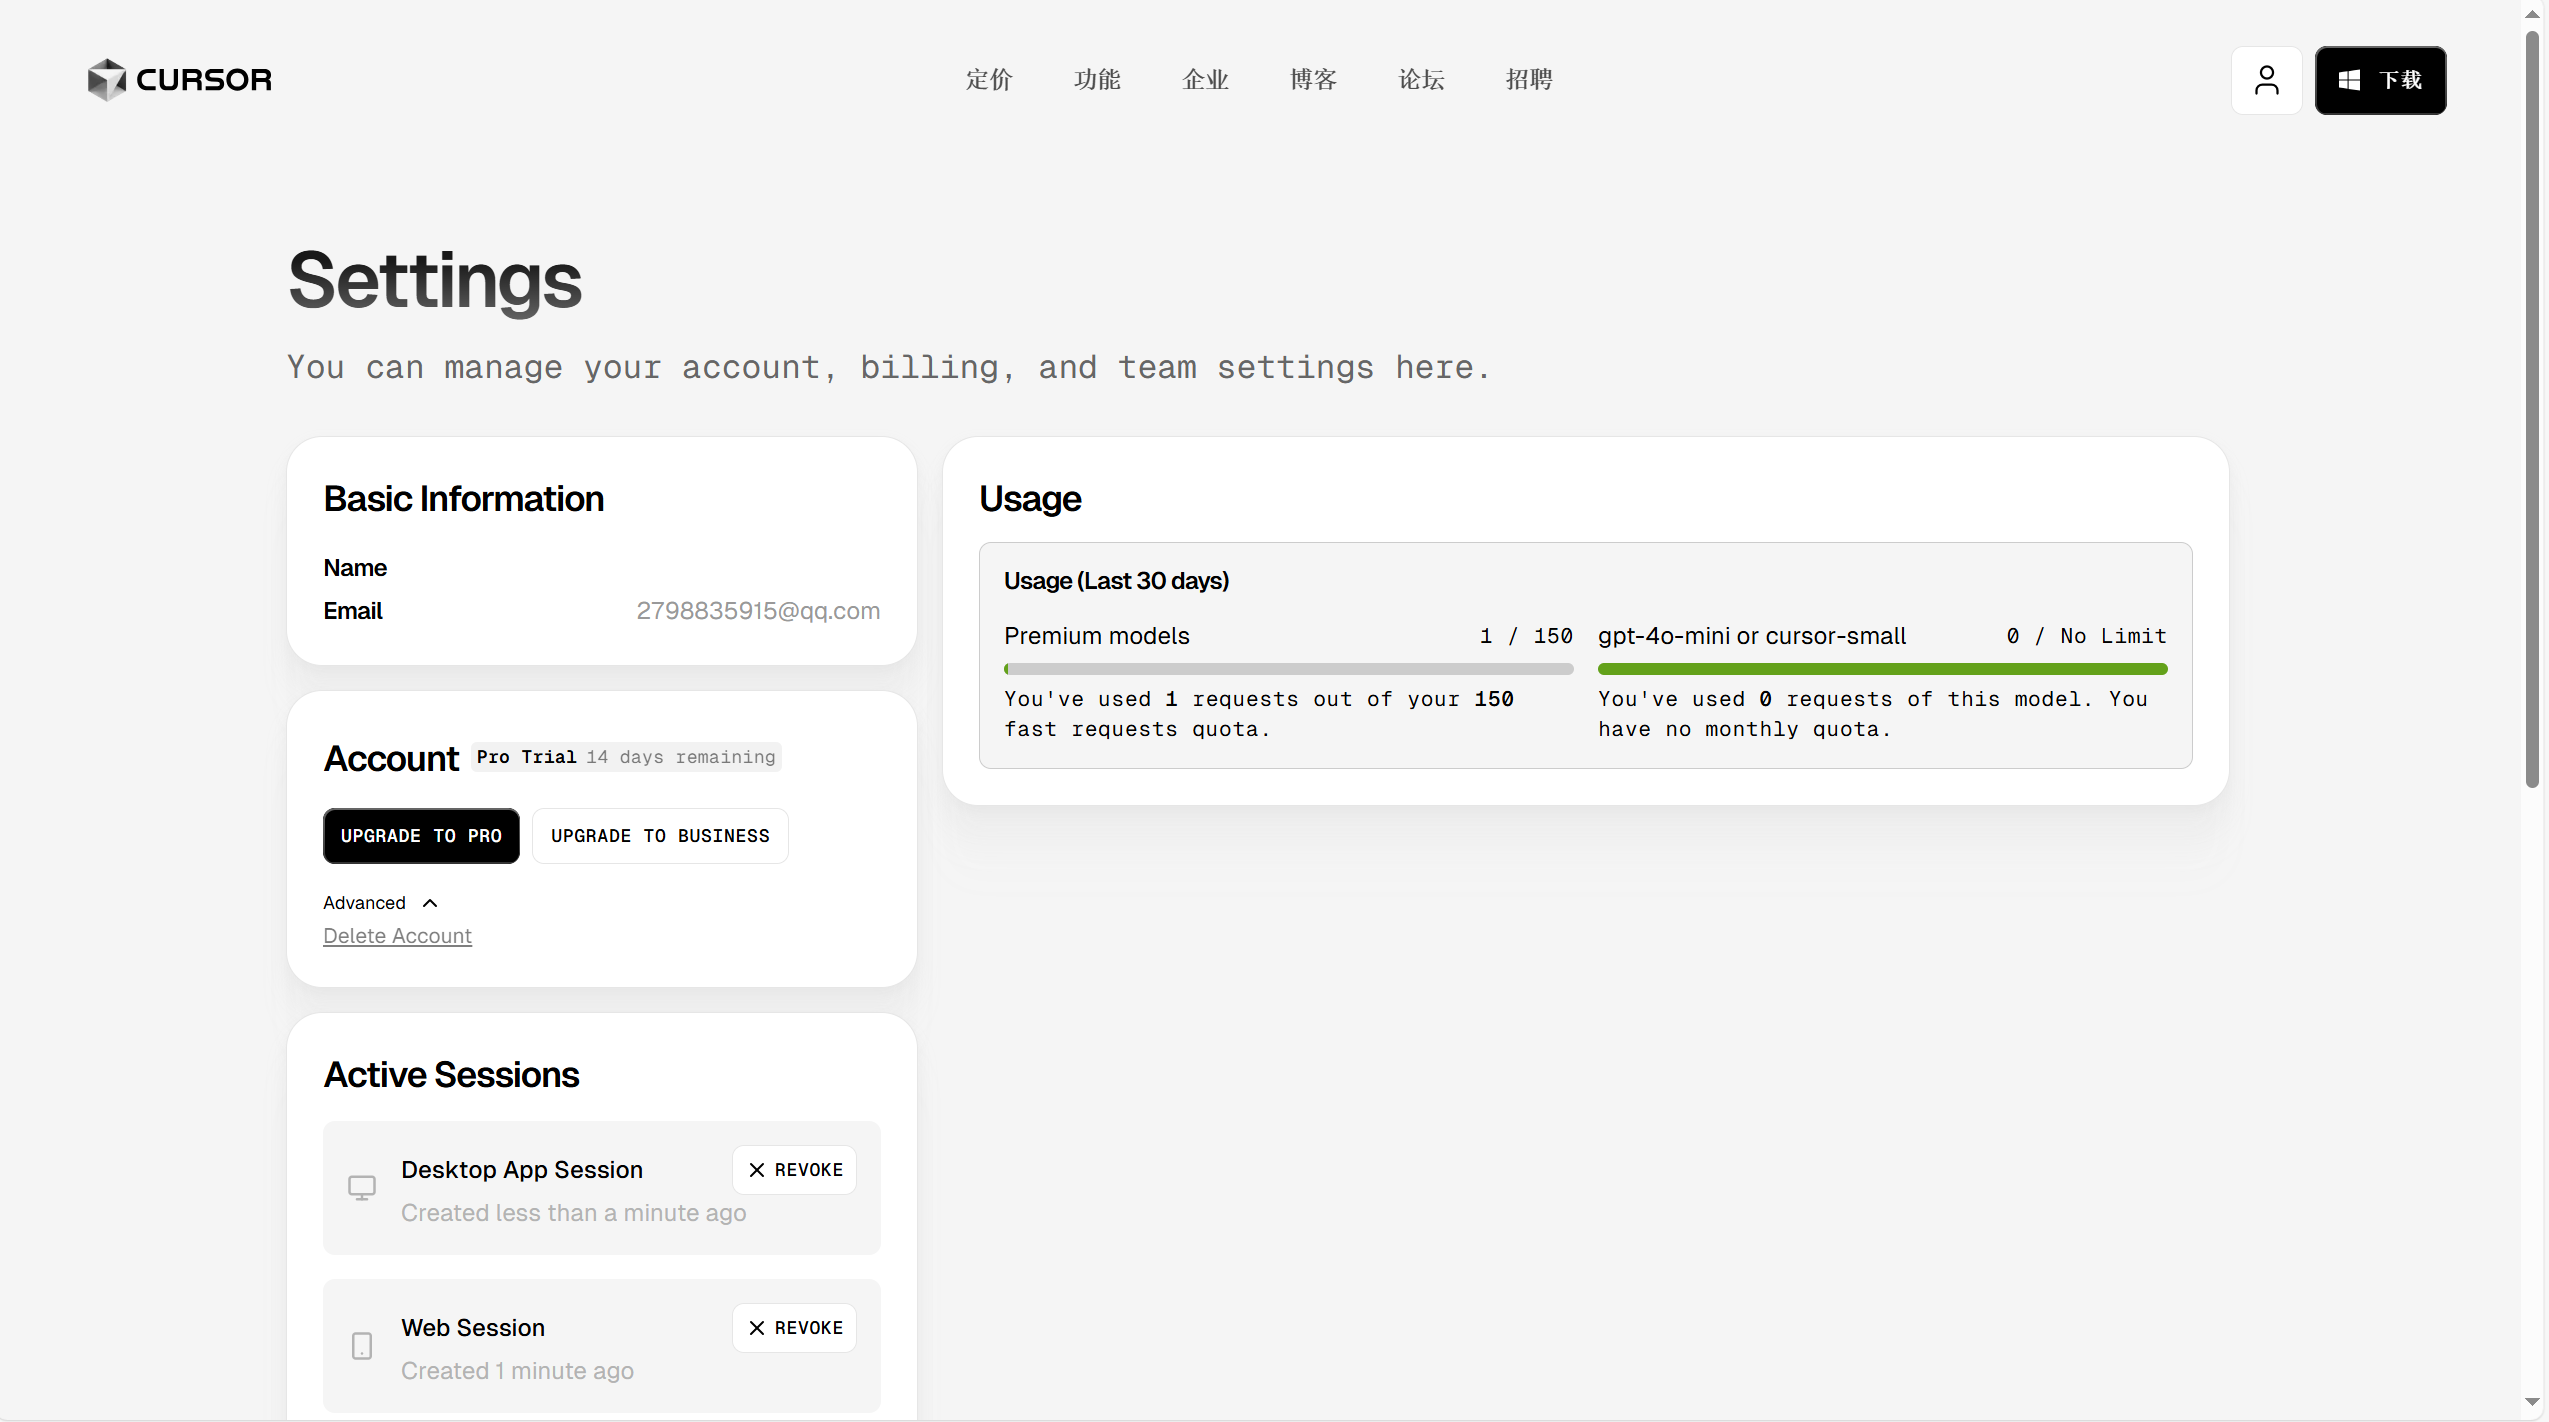Click the Web Session device icon
2549x1422 pixels.
[361, 1345]
